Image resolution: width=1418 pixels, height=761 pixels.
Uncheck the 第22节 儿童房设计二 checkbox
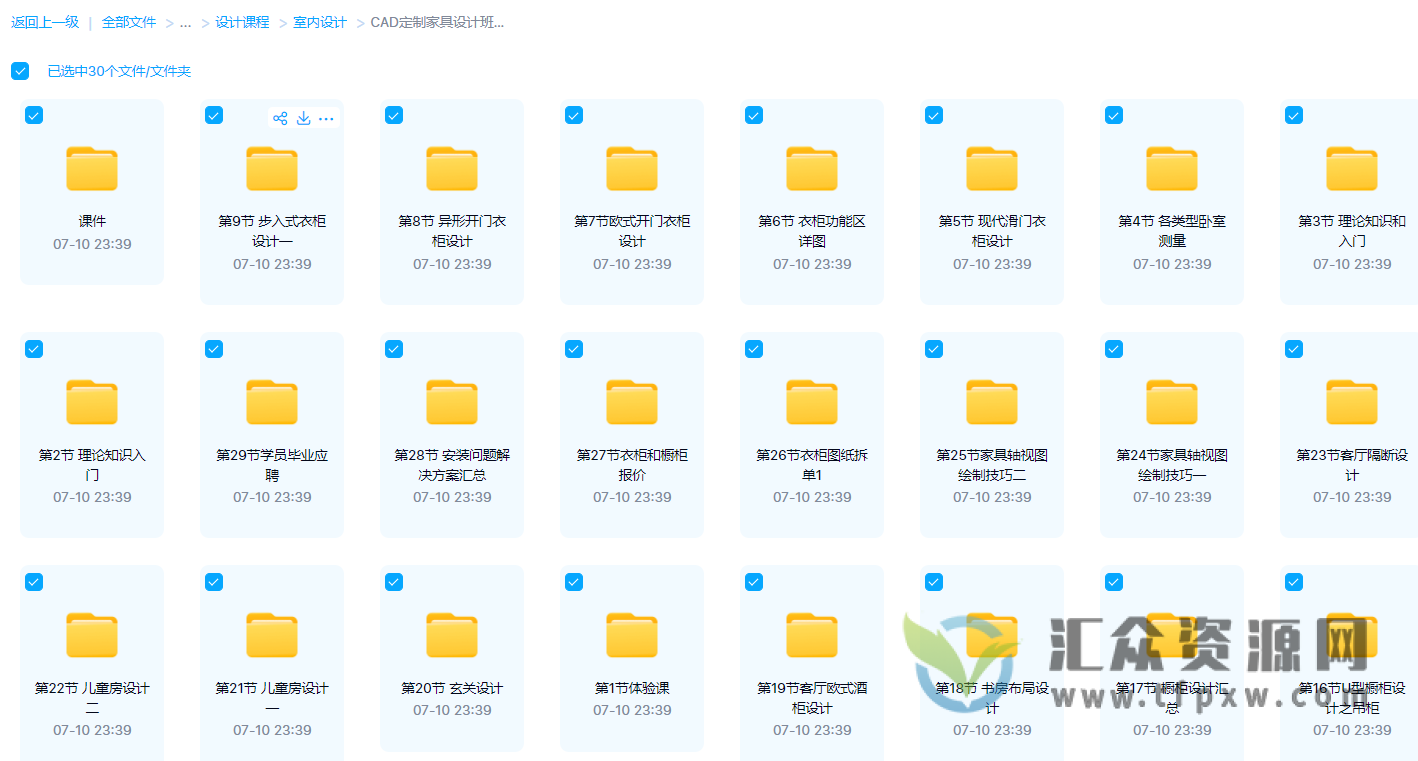click(x=34, y=581)
